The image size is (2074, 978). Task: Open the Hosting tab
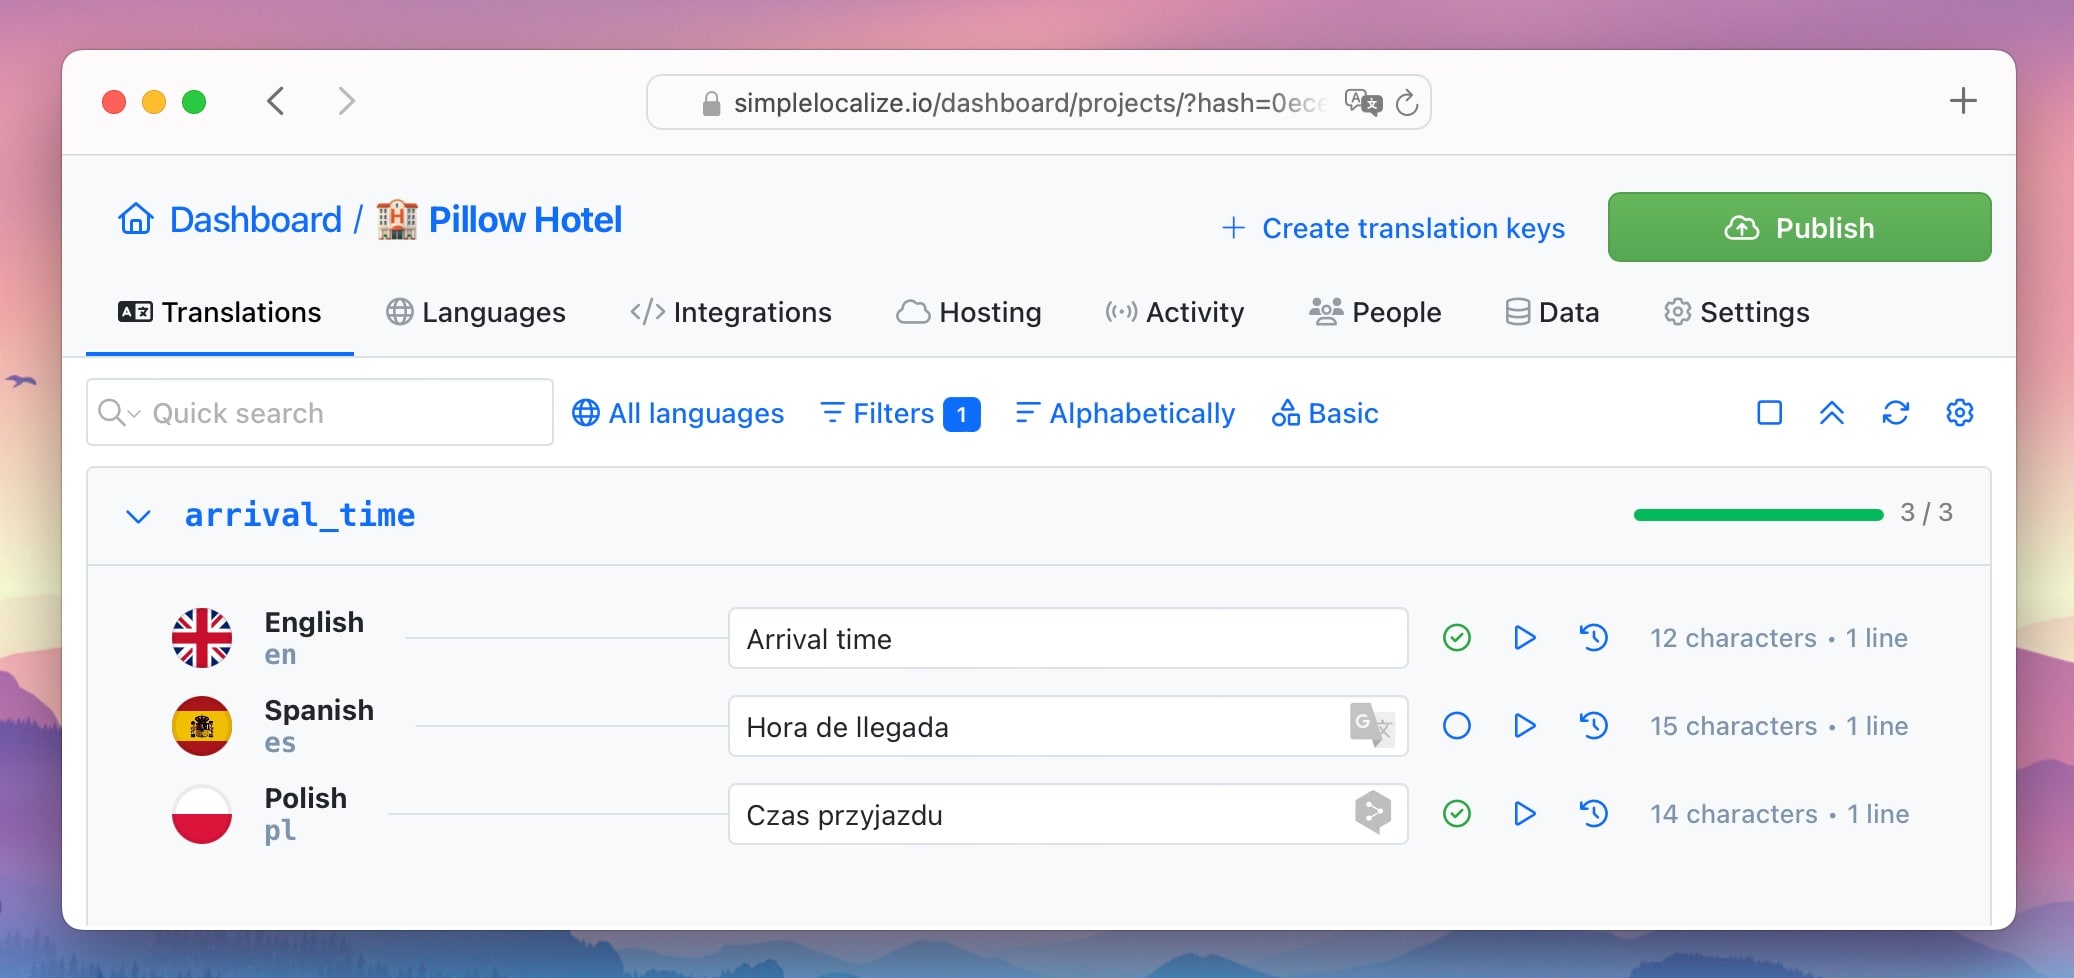pyautogui.click(x=968, y=312)
